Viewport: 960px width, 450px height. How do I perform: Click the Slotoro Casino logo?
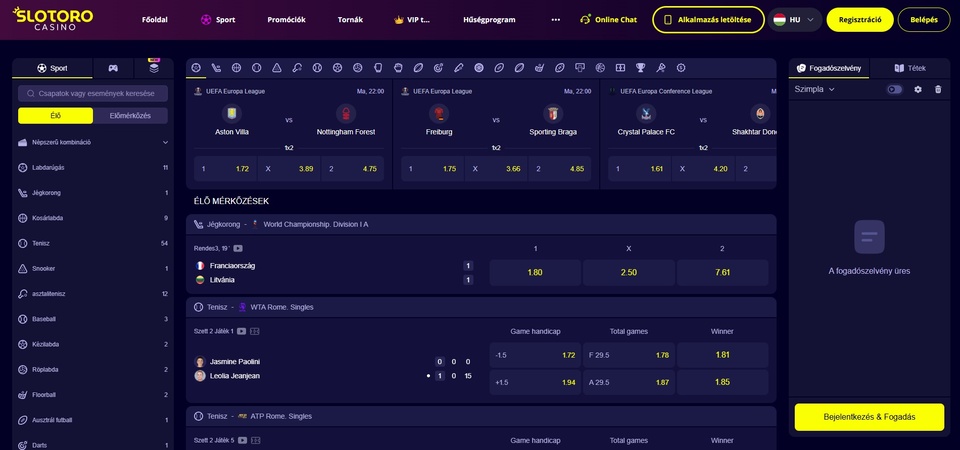[x=53, y=19]
